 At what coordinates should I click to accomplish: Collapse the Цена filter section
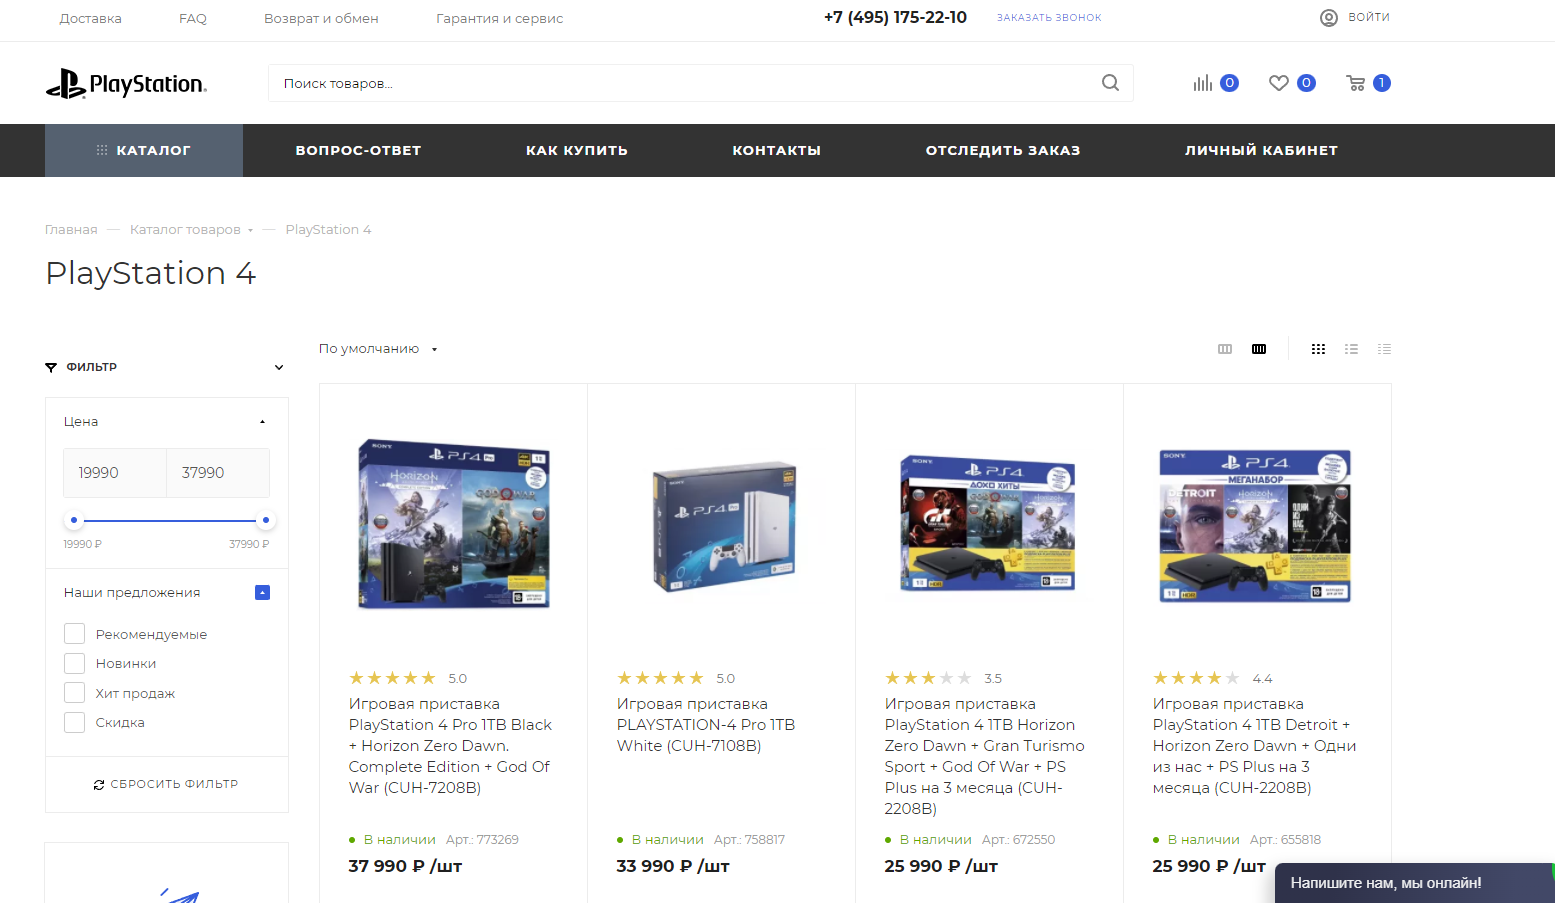262,422
